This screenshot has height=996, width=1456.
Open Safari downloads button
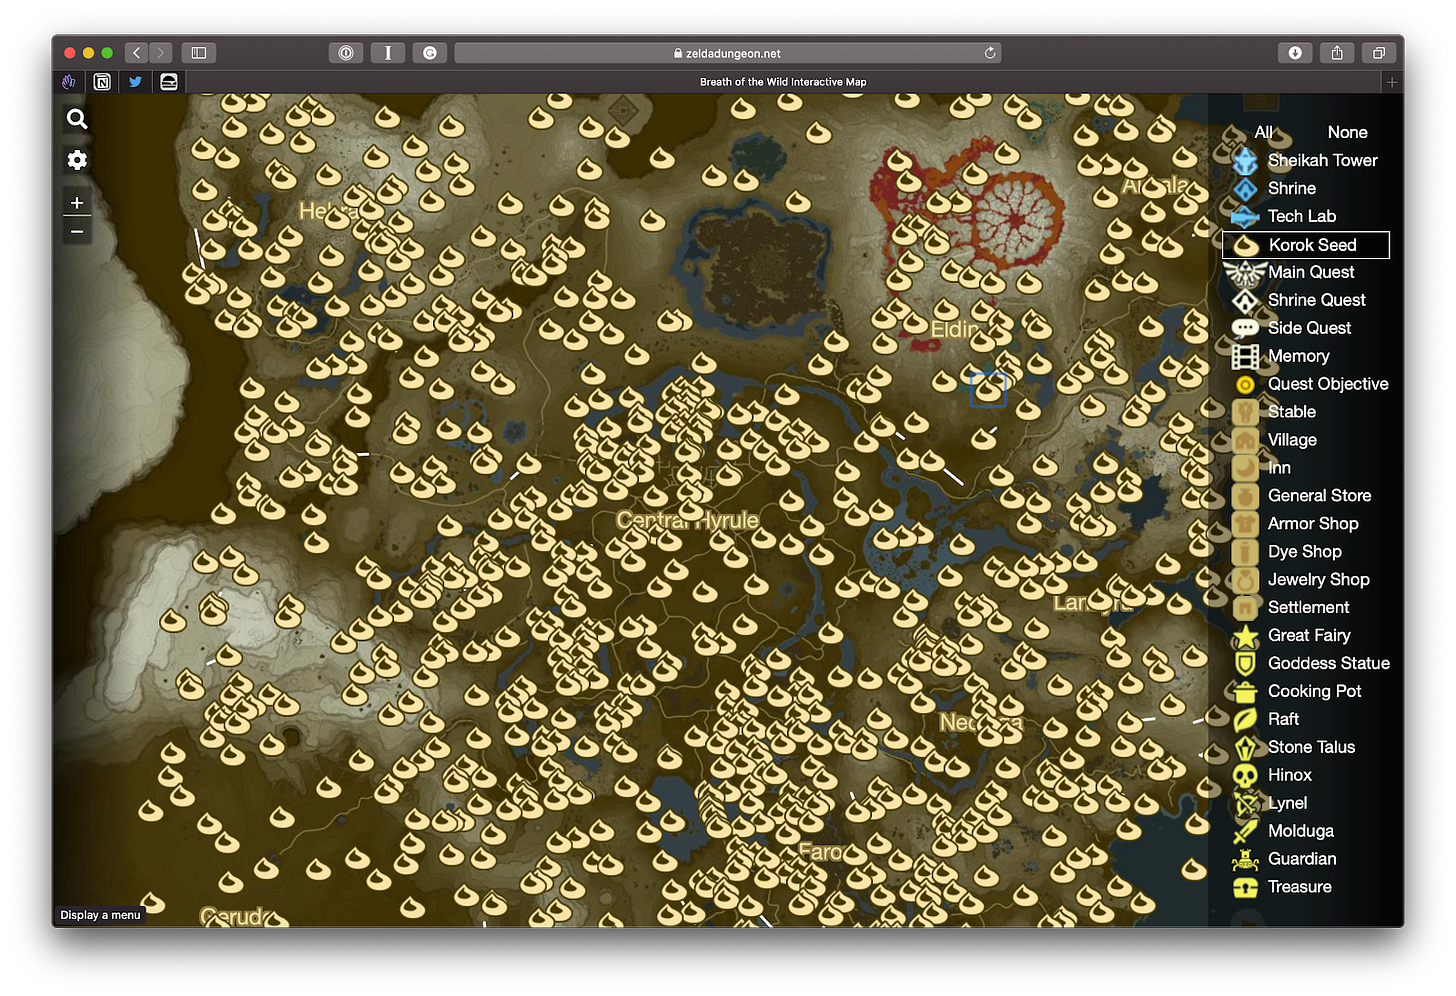(1295, 53)
